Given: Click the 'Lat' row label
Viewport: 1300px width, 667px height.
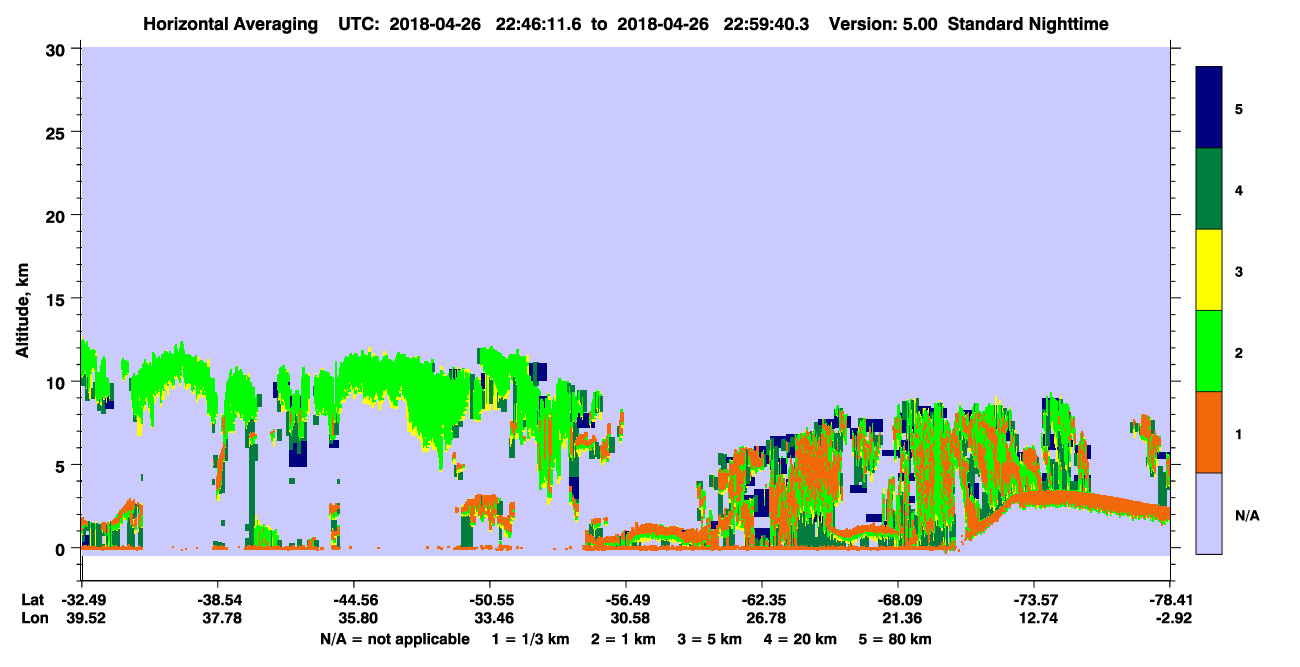Looking at the screenshot, I should (32, 600).
